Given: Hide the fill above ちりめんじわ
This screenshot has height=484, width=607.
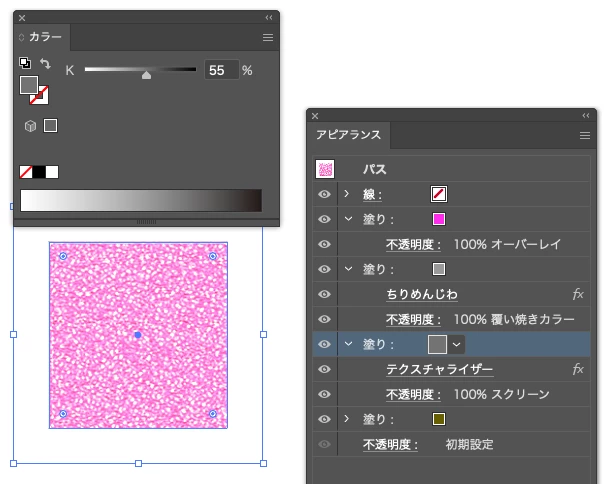Looking at the screenshot, I should coord(324,269).
